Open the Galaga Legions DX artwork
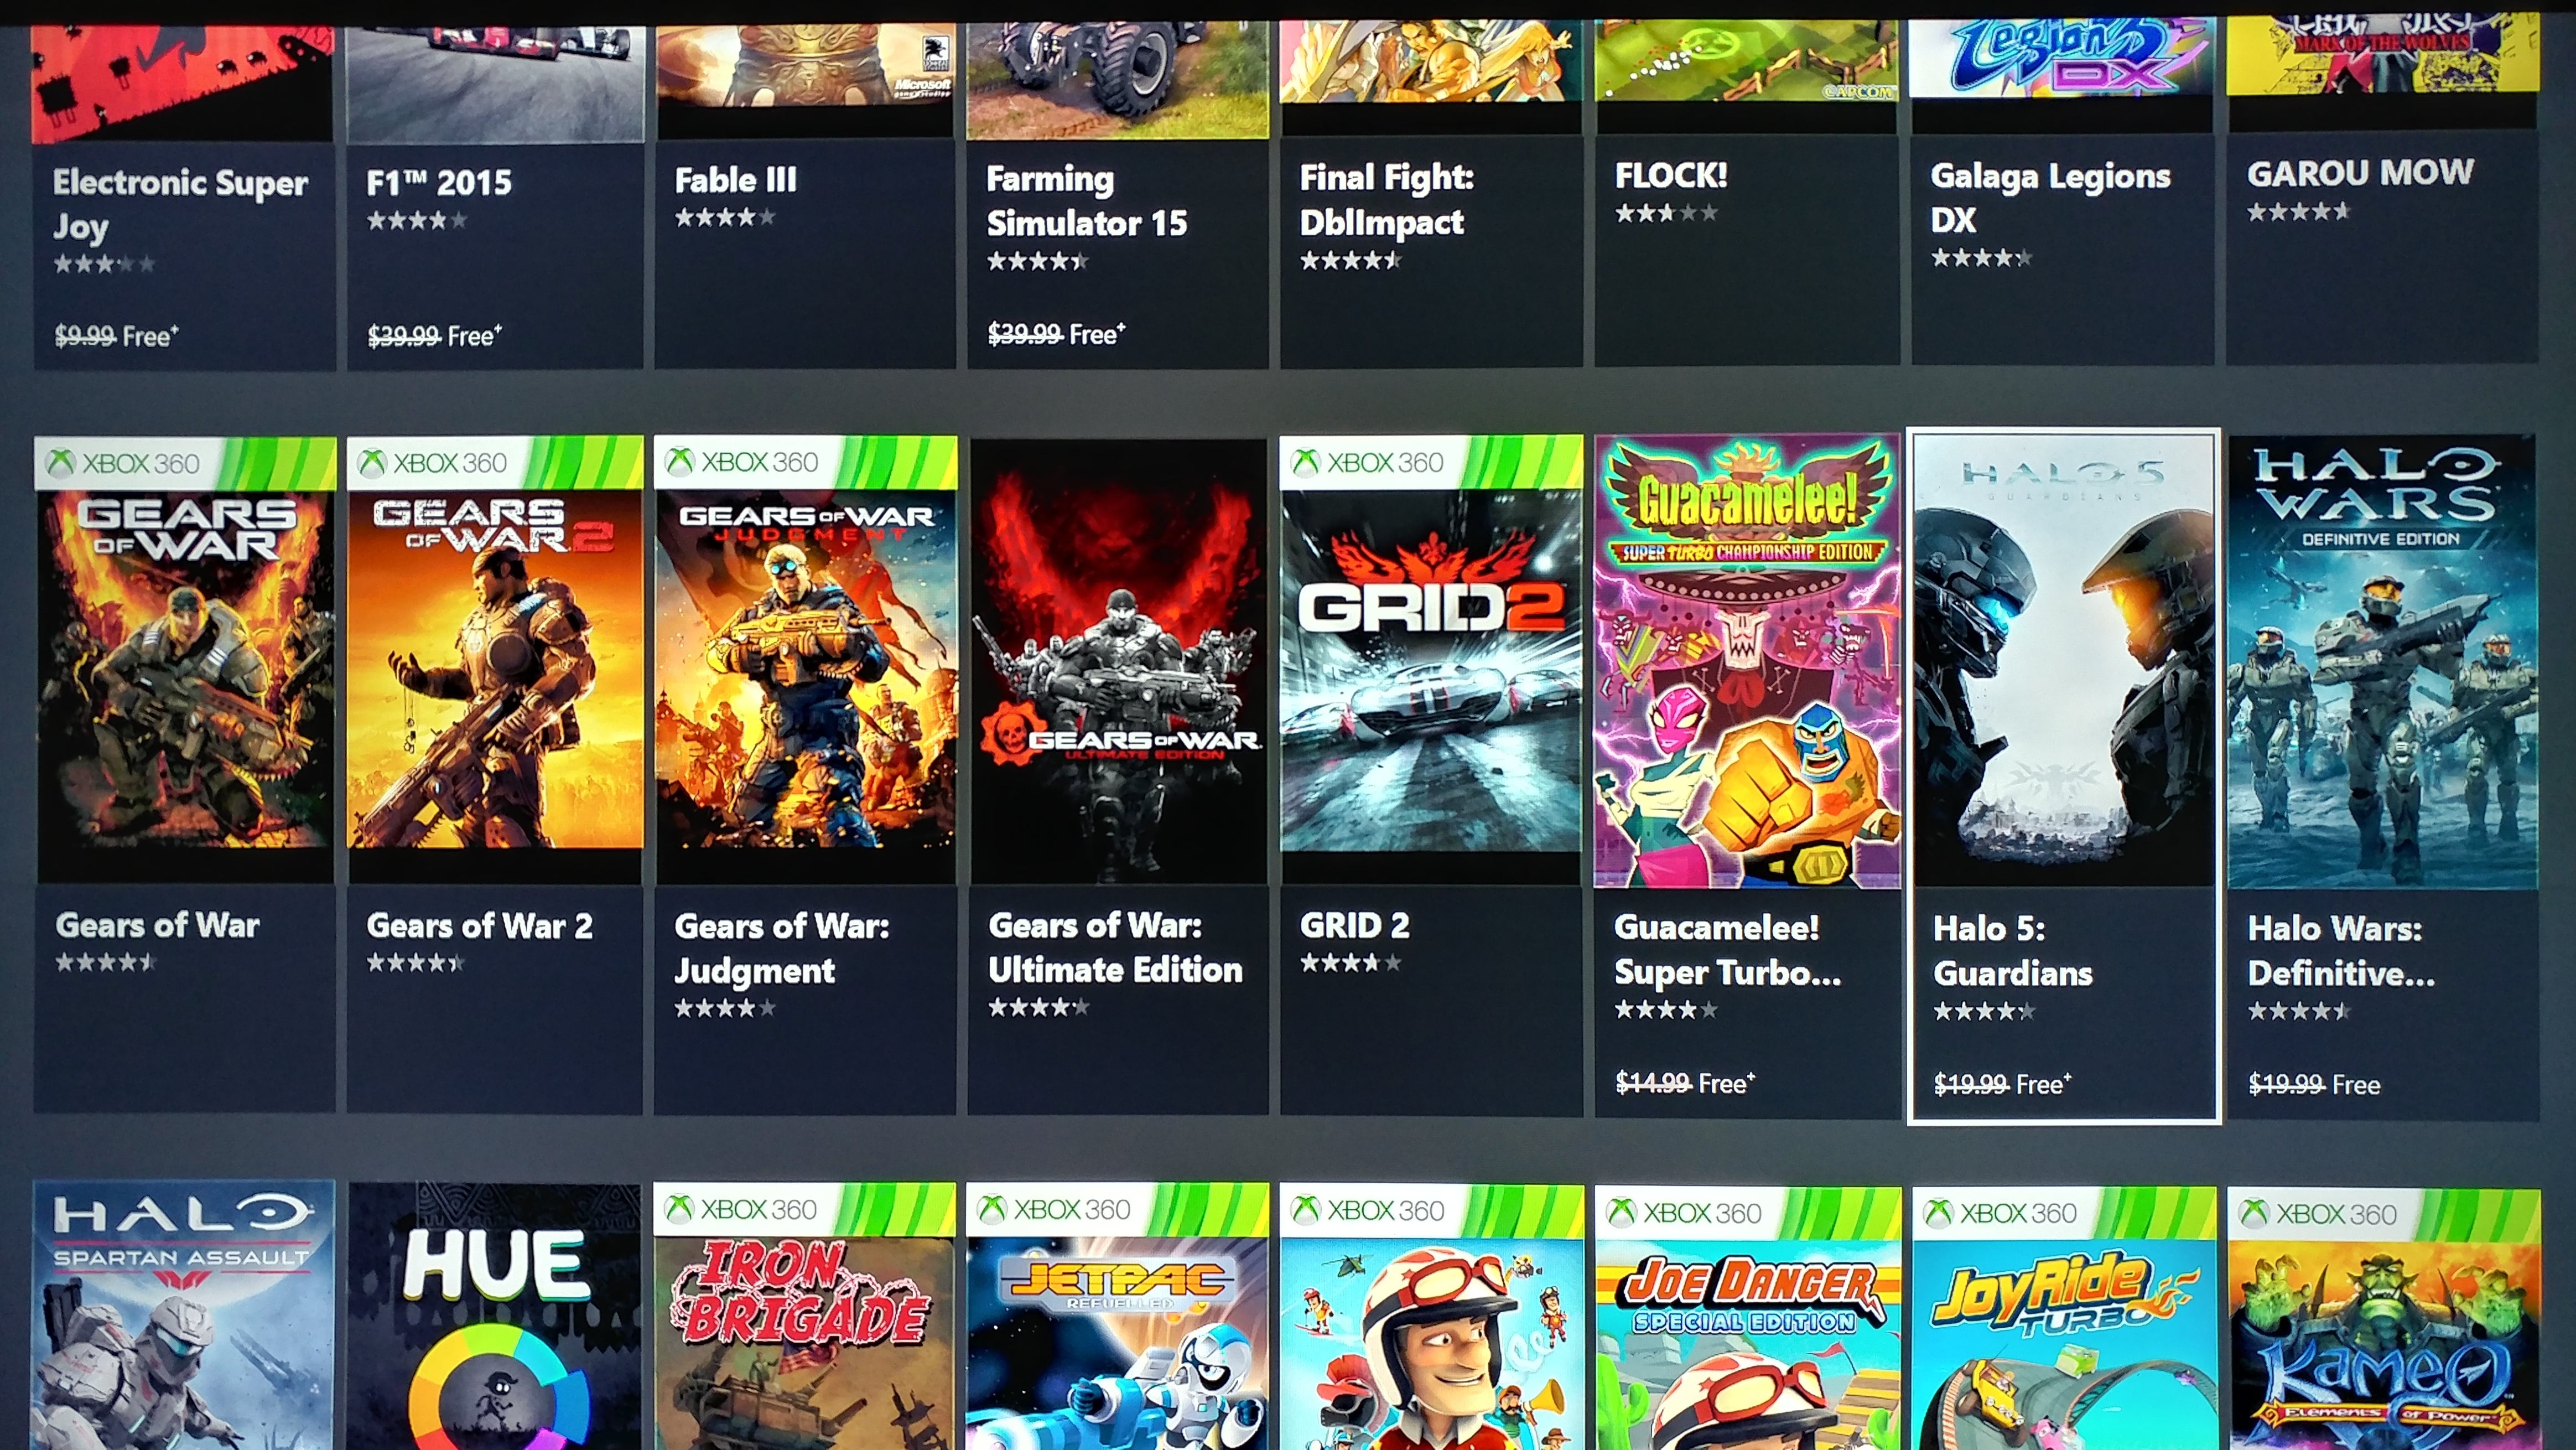Image resolution: width=2576 pixels, height=1450 pixels. coord(2061,57)
